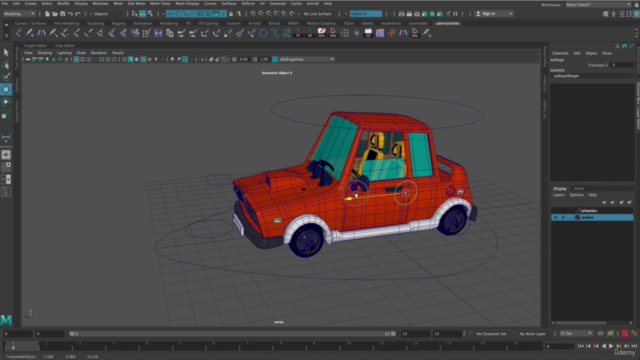Click the Open Scene folder icon

[55, 14]
